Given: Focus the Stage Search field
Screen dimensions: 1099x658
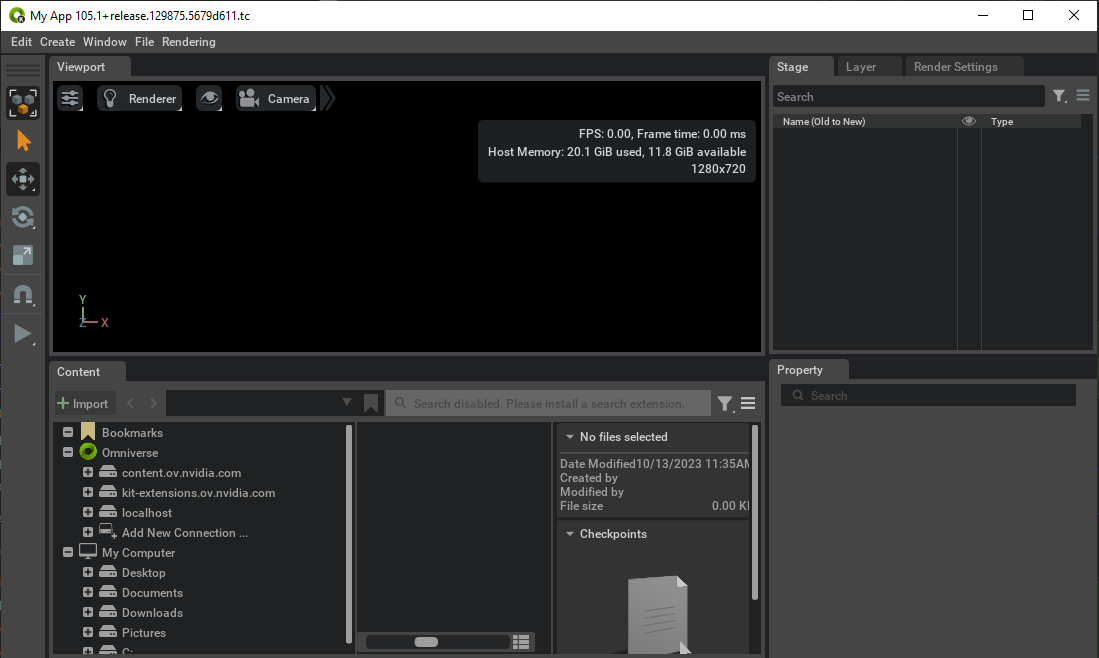Looking at the screenshot, I should click(x=908, y=97).
